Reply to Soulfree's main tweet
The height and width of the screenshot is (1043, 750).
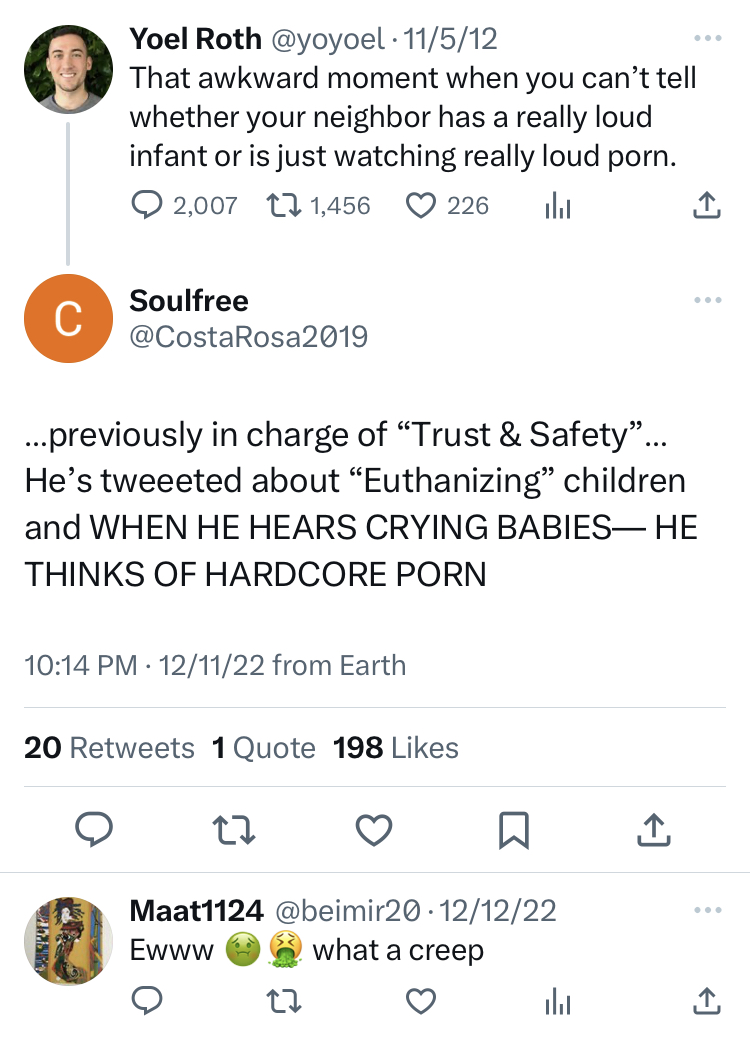tap(94, 828)
